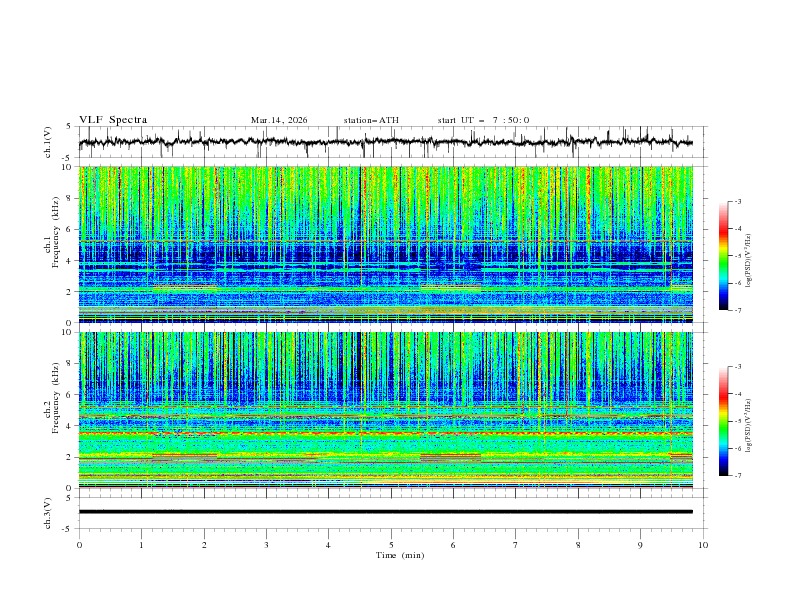
Task: Click the "6" kHz tick on ch.1 spectrogram
Action: (70, 229)
